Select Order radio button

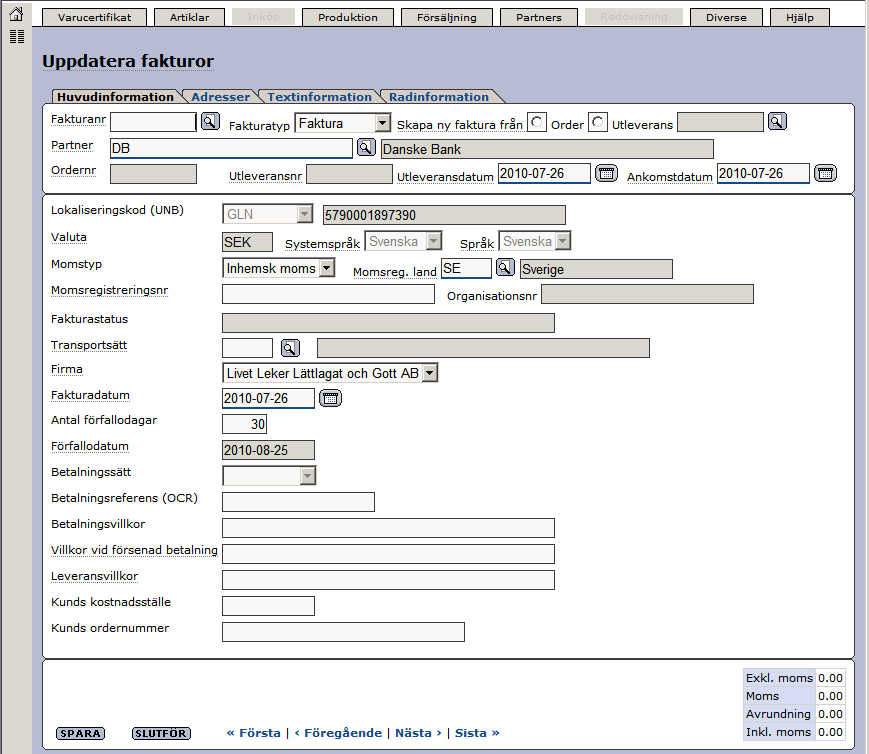536,122
